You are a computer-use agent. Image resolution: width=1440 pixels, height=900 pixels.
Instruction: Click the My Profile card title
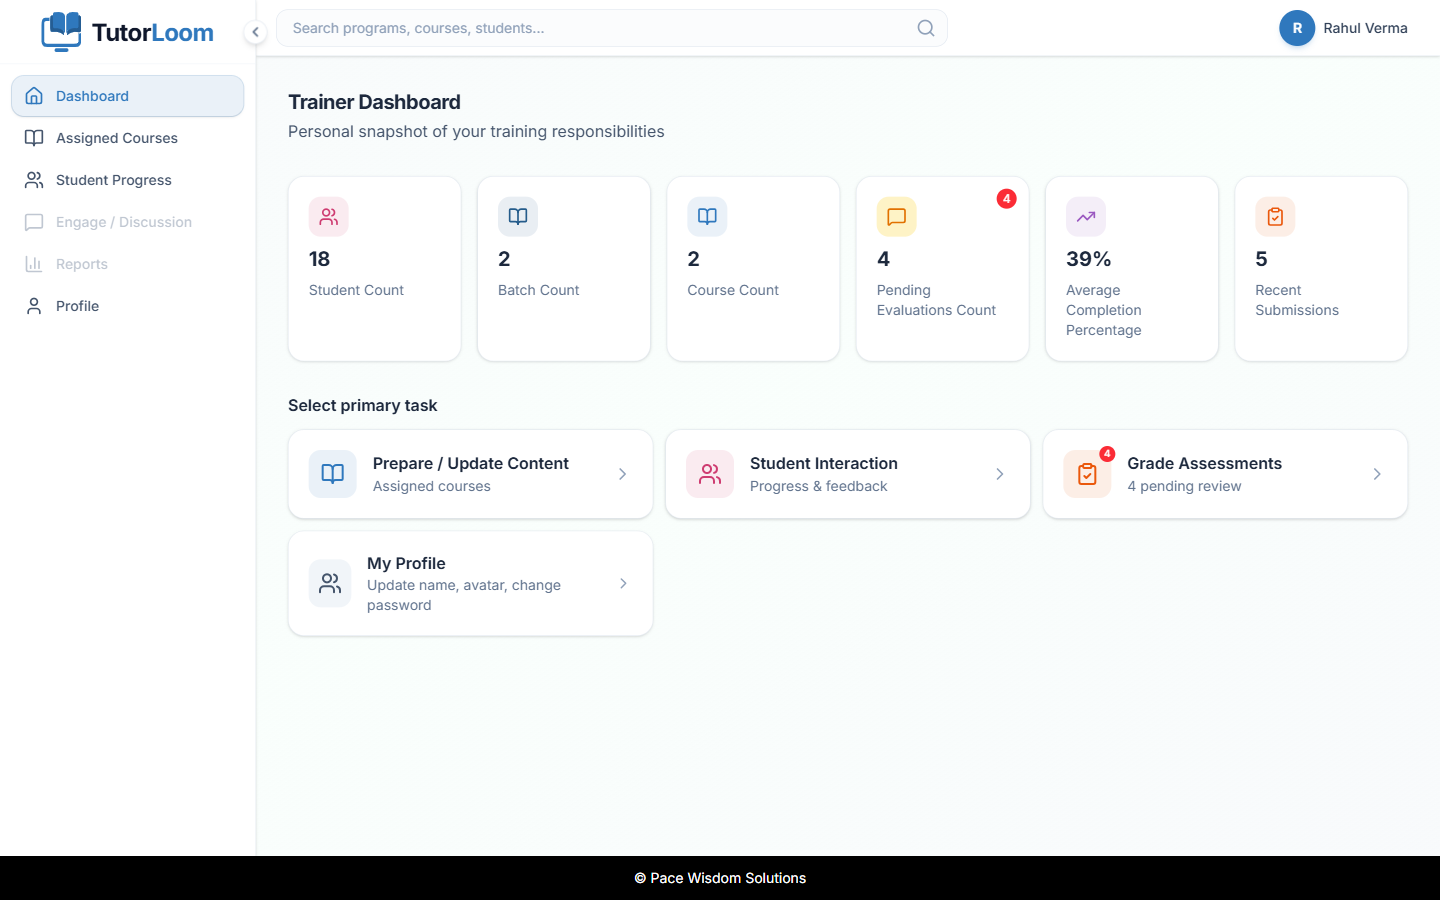click(x=406, y=563)
